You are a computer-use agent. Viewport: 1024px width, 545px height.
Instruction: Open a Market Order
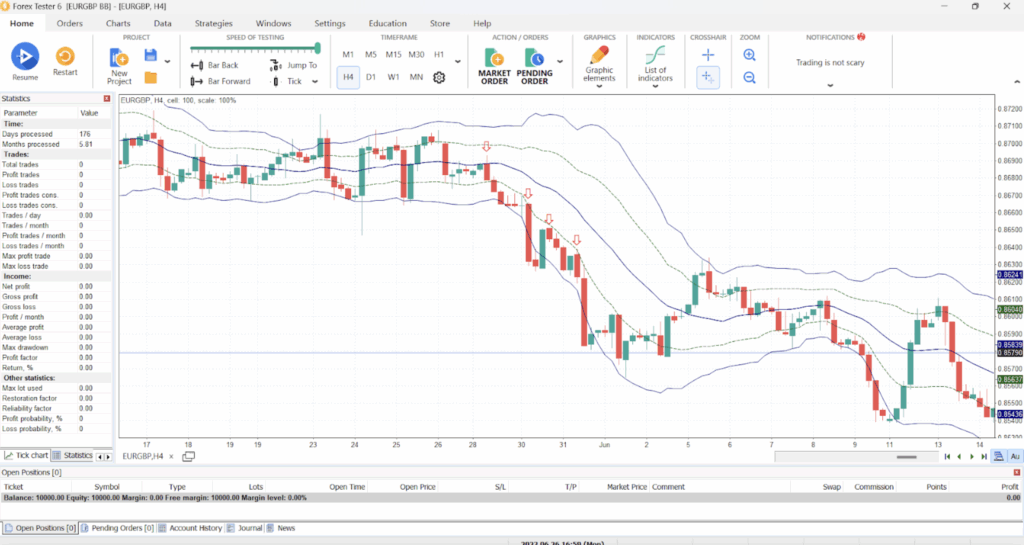(x=494, y=64)
